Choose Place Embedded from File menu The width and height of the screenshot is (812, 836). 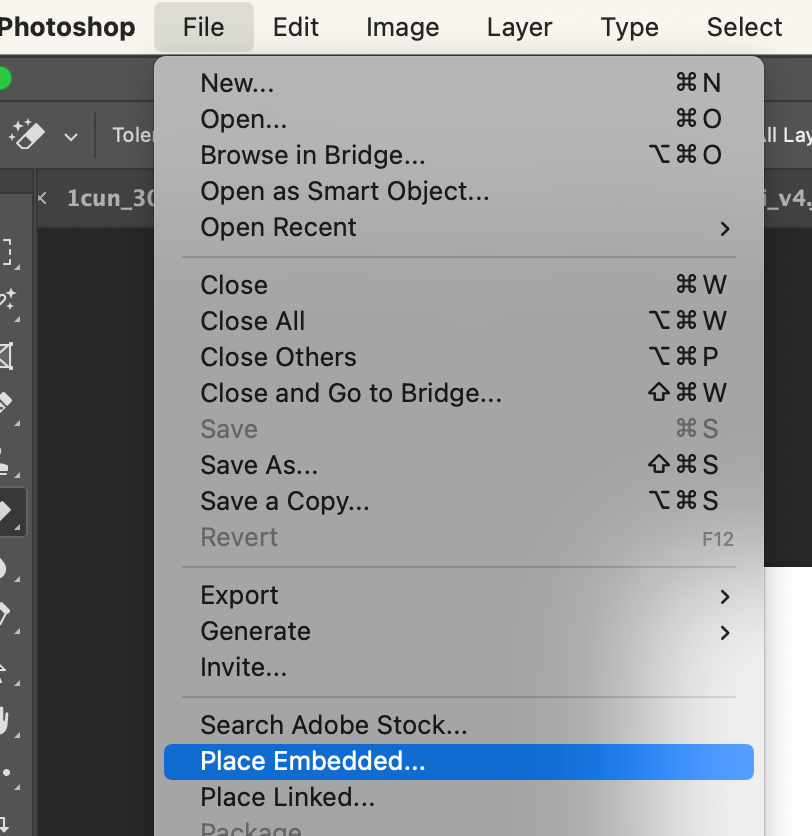point(312,762)
